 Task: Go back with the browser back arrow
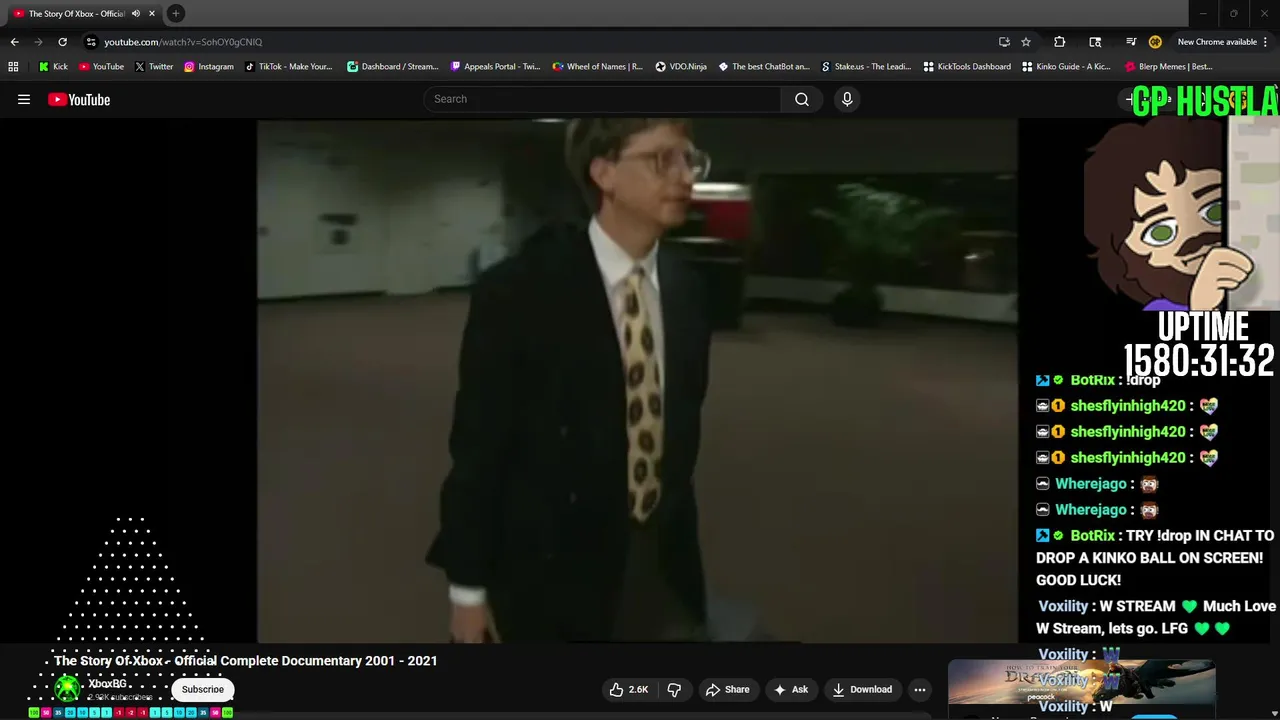point(14,42)
